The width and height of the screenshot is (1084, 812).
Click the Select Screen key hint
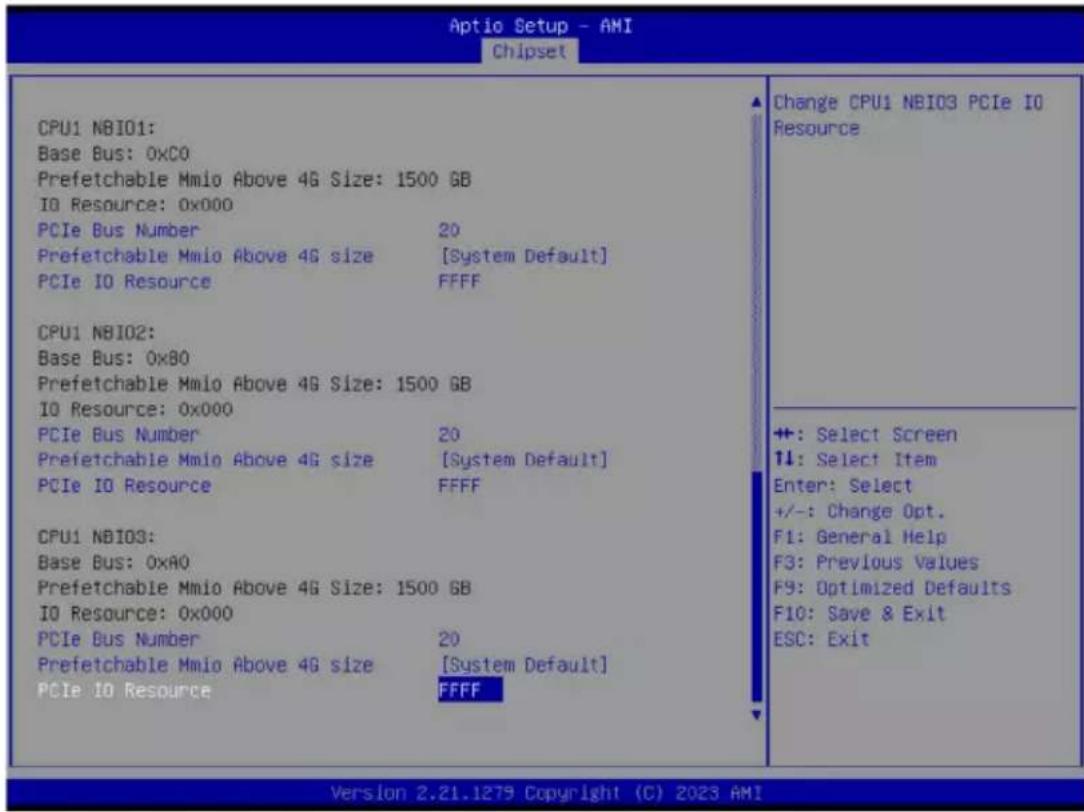point(865,435)
